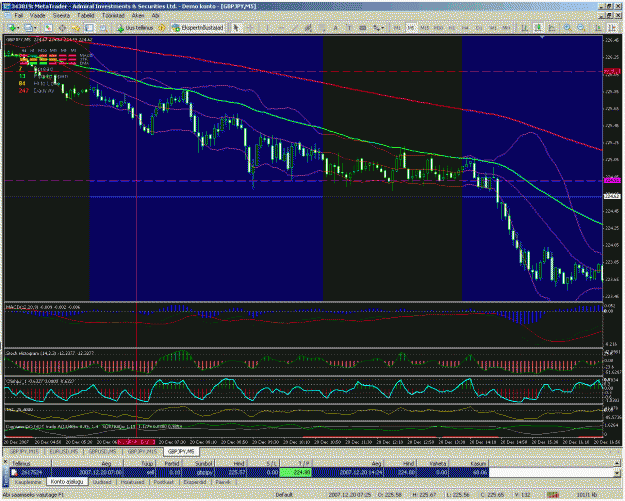This screenshot has width=625, height=501.
Task: Open the Päevik terminal tab
Action: click(x=223, y=482)
